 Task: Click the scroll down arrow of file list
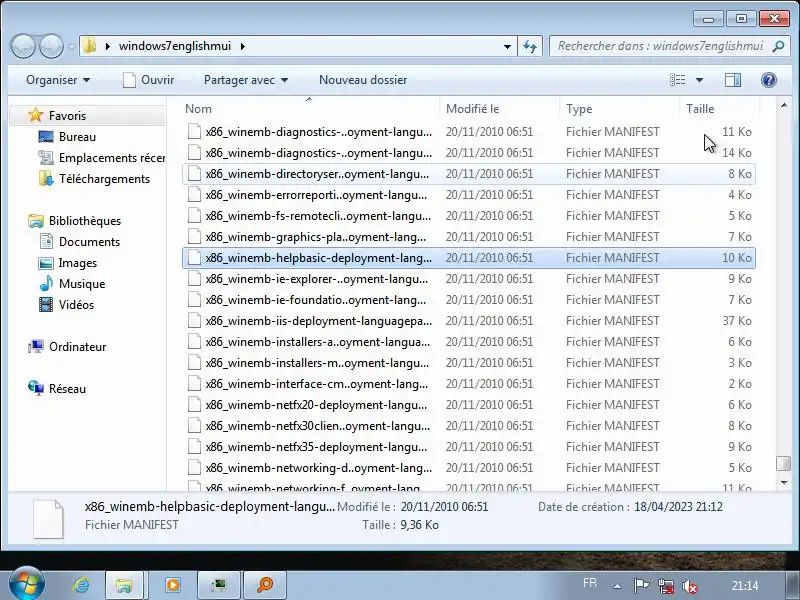click(x=784, y=482)
